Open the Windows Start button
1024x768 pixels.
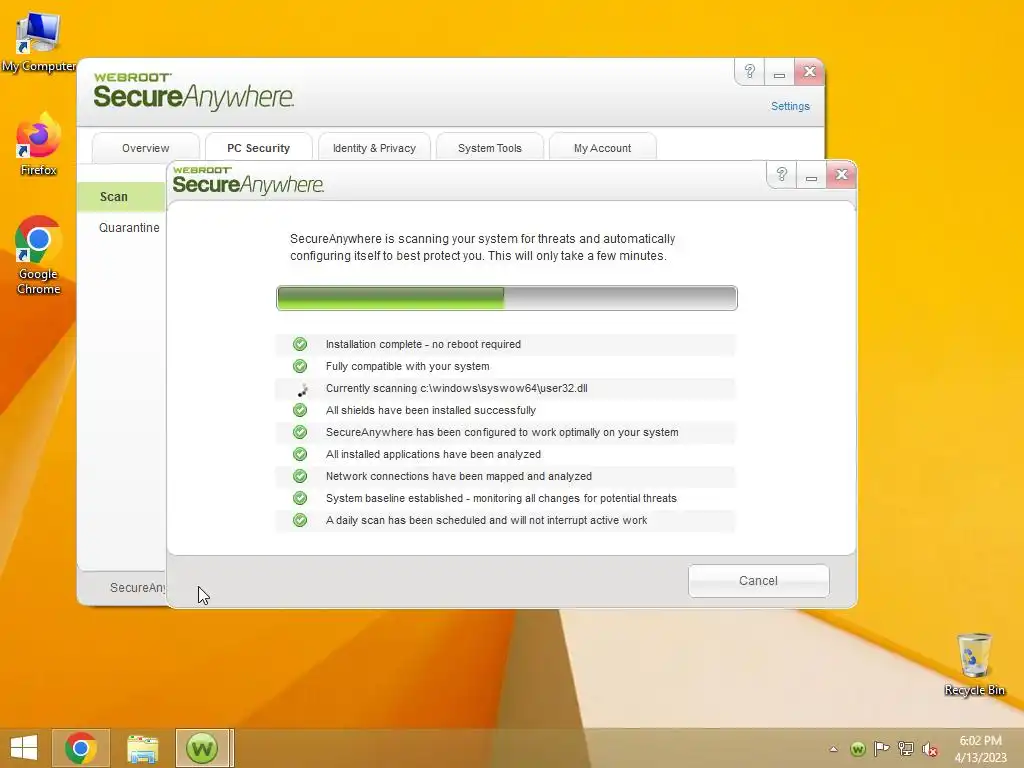(24, 748)
